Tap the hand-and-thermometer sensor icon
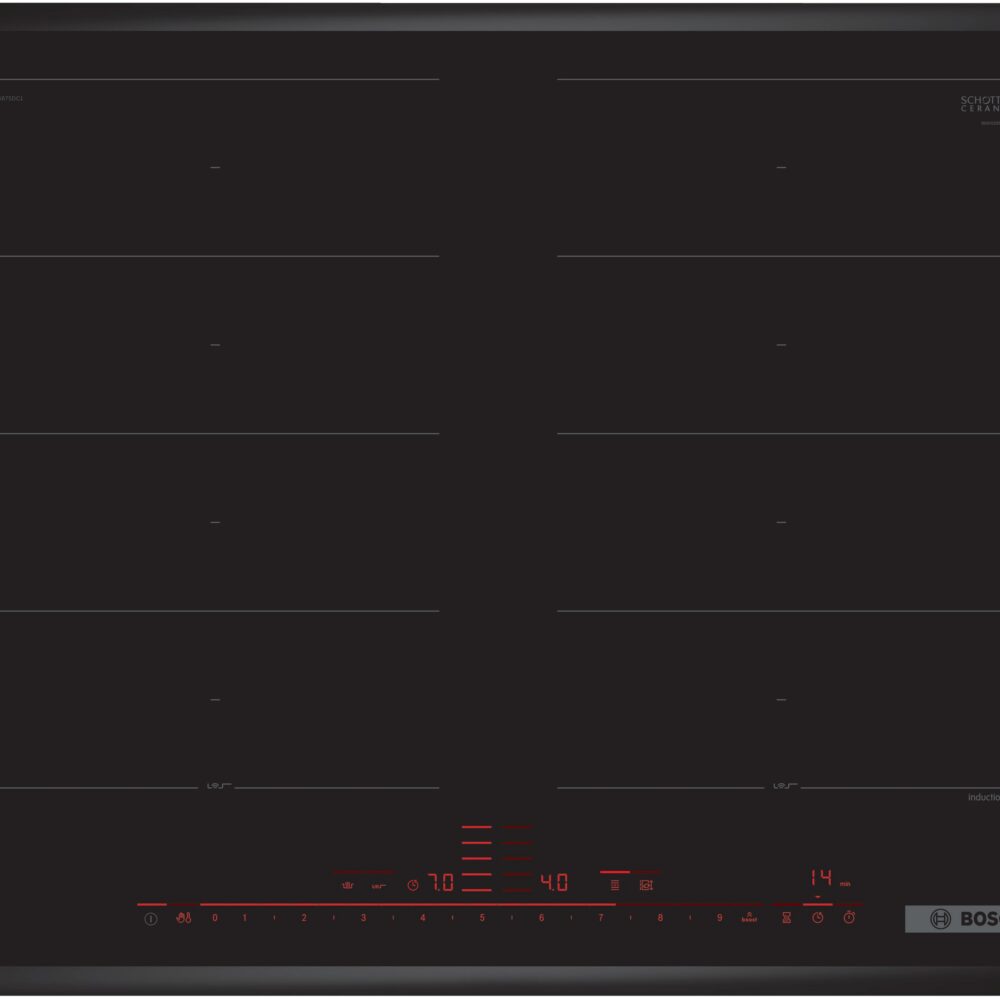The width and height of the screenshot is (1000, 1000). click(184, 918)
